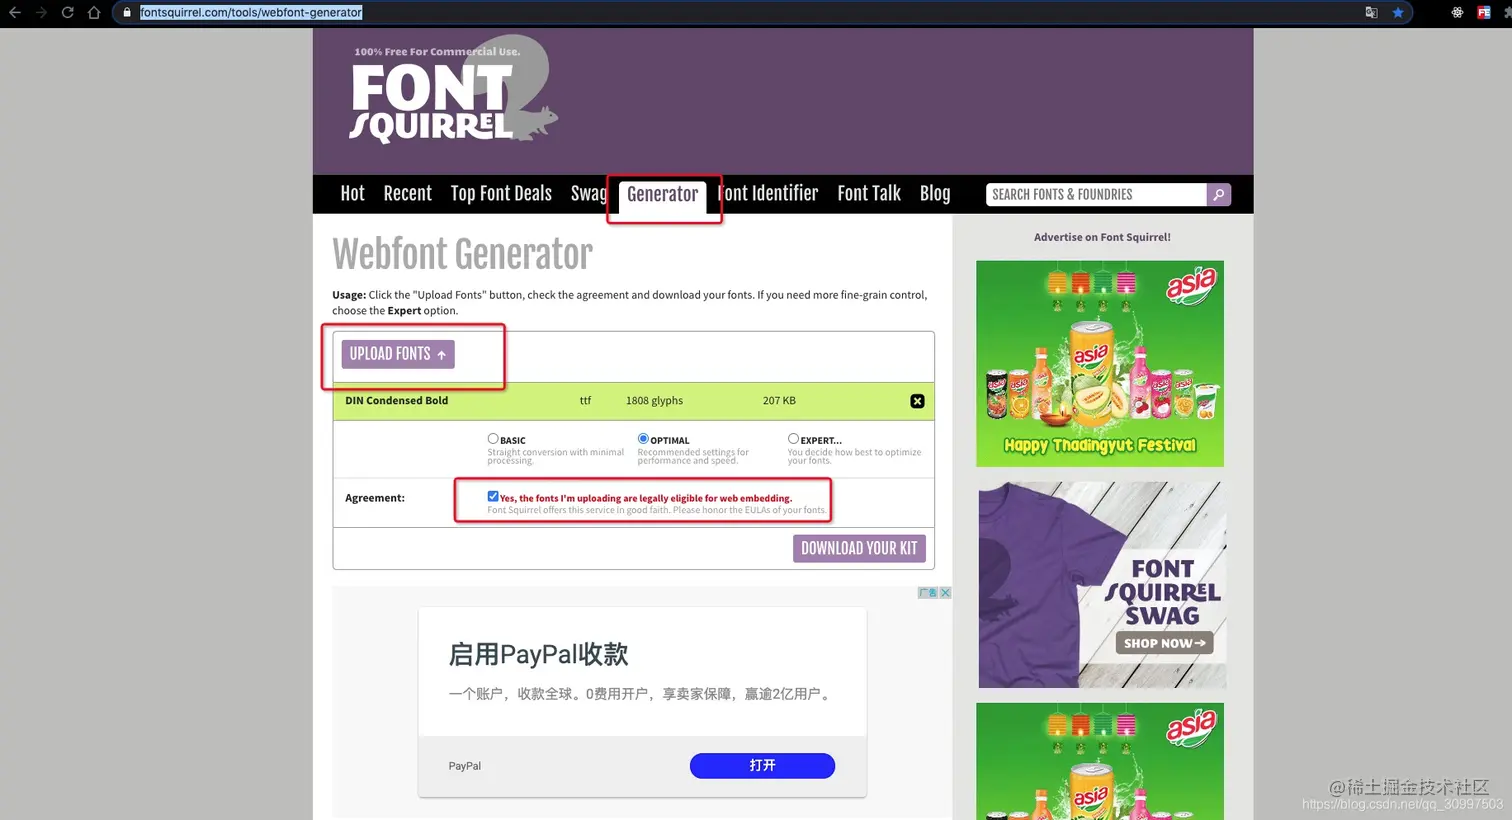This screenshot has height=820, width=1512.
Task: Click the Download Your Kit button
Action: [859, 548]
